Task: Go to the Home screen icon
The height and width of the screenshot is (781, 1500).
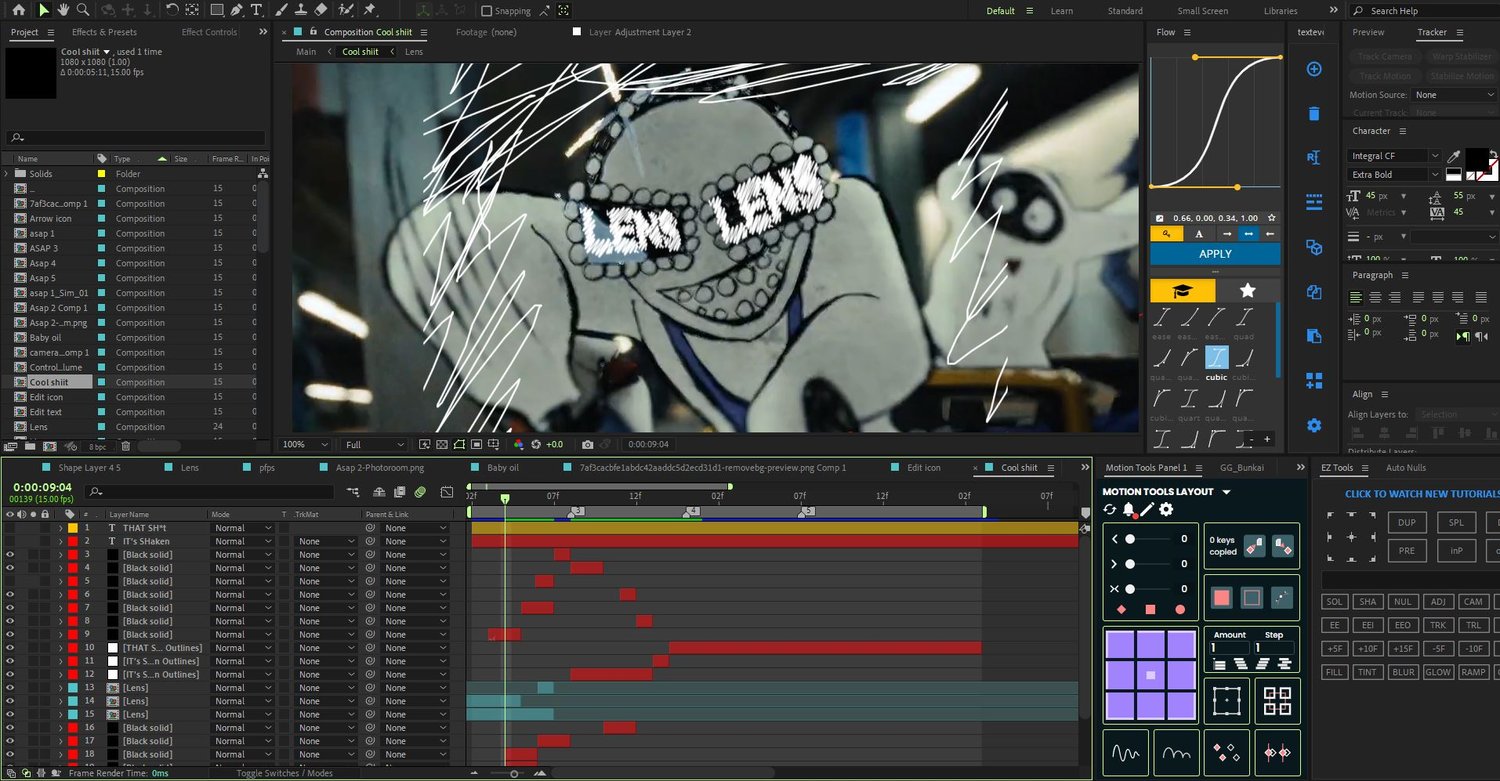Action: 18,10
